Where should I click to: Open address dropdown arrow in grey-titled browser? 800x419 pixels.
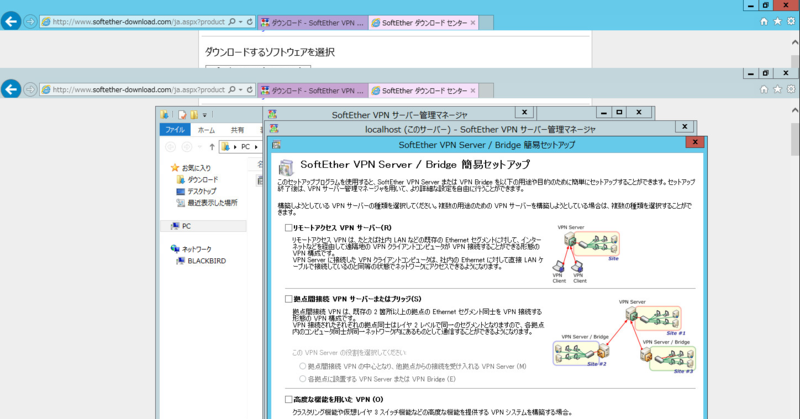[x=240, y=90]
